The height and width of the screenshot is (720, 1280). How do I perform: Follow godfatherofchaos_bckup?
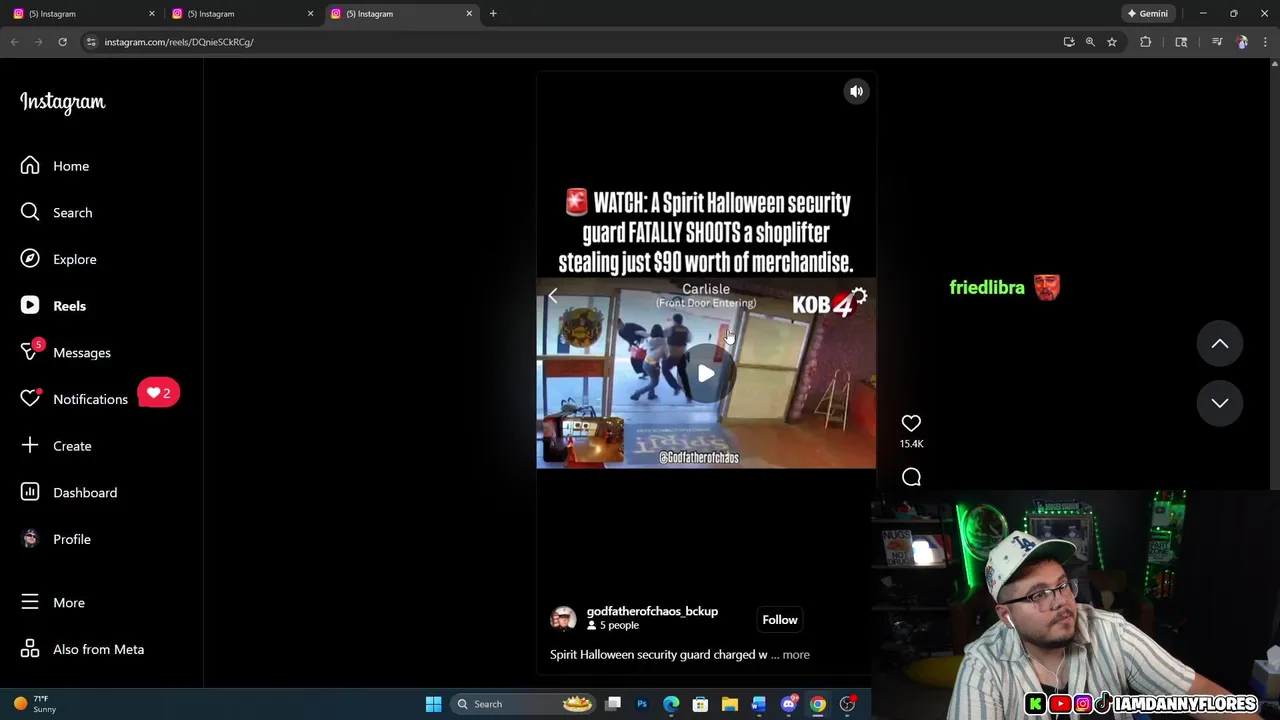point(780,620)
